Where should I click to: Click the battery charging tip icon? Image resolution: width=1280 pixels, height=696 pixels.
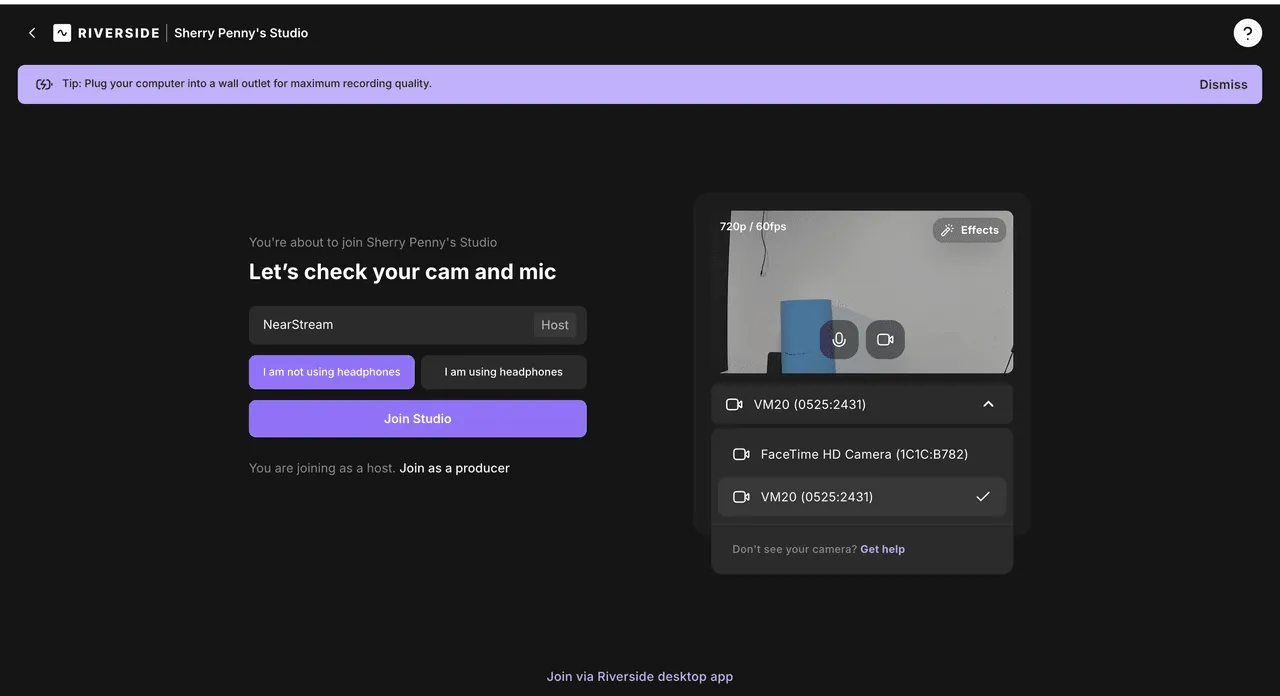[x=44, y=84]
